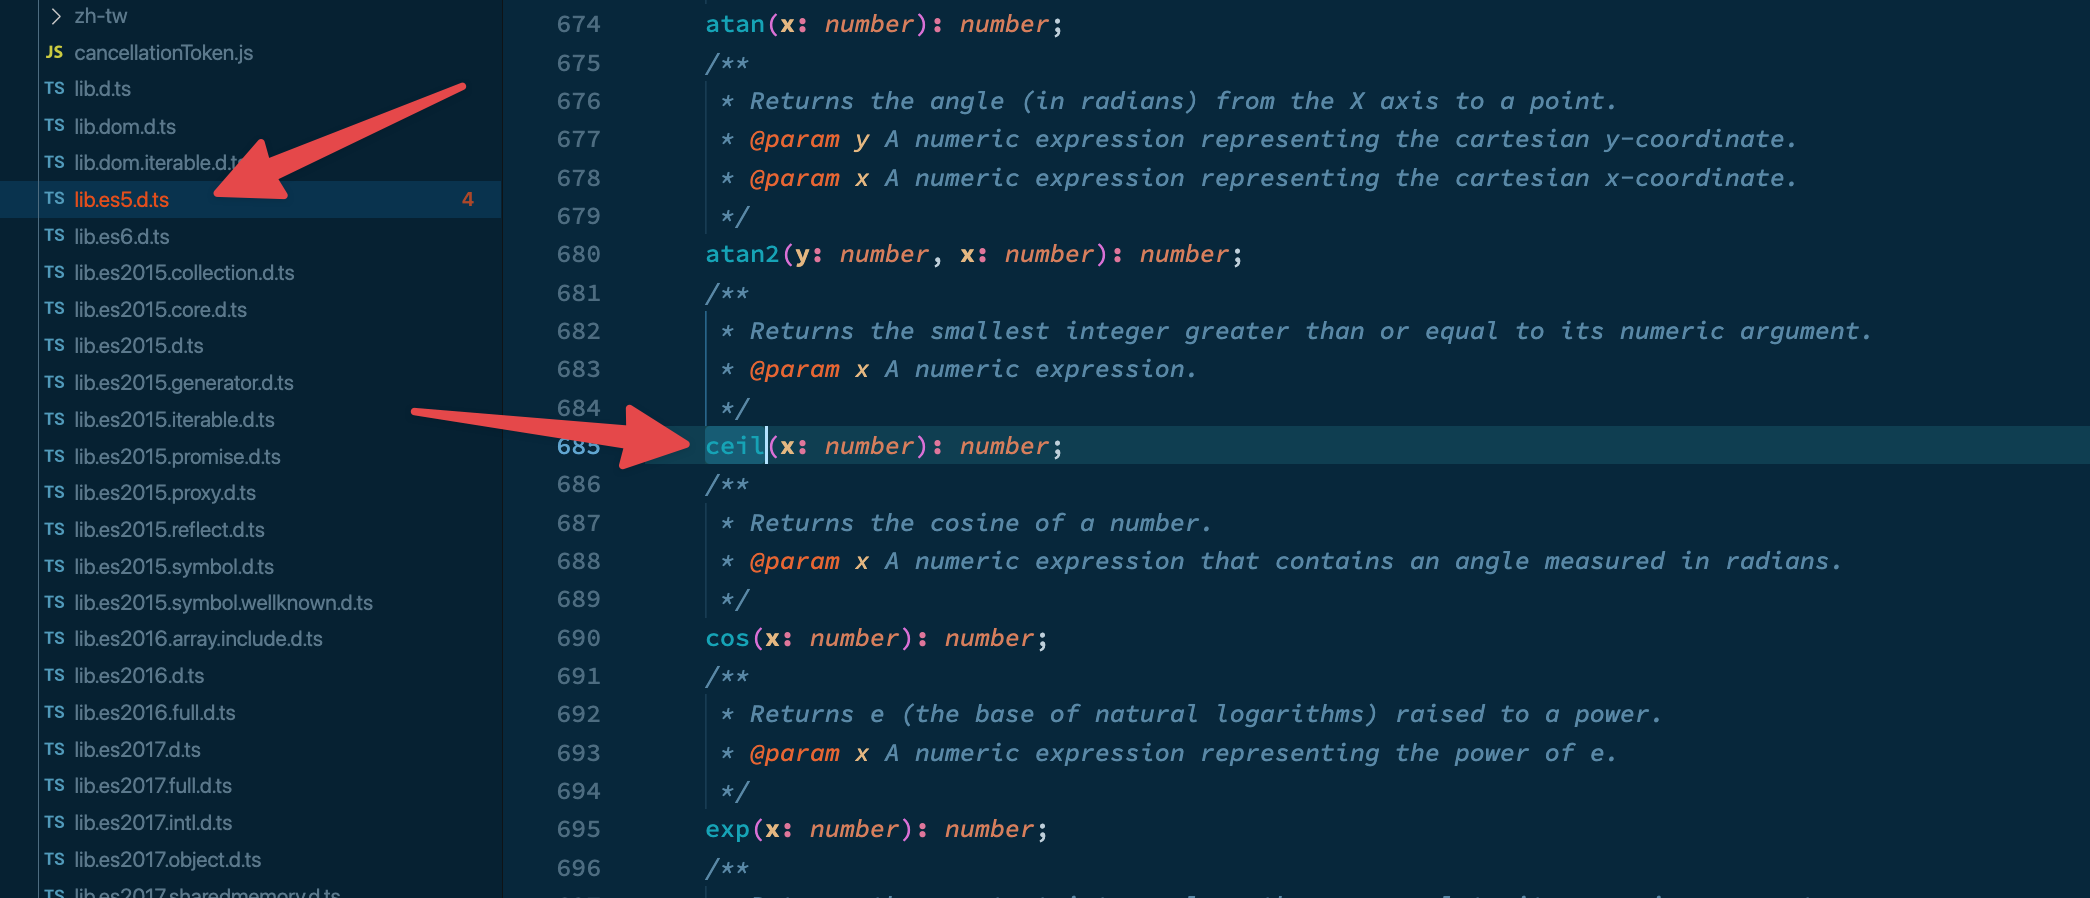Click the TS icon beside lib.es2015.promise.d.ts
2090x898 pixels.
coord(54,456)
